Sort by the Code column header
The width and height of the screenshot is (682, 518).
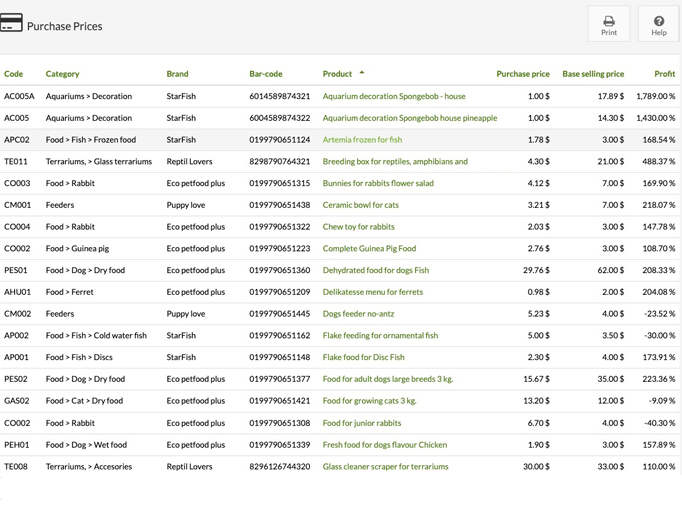tap(13, 74)
